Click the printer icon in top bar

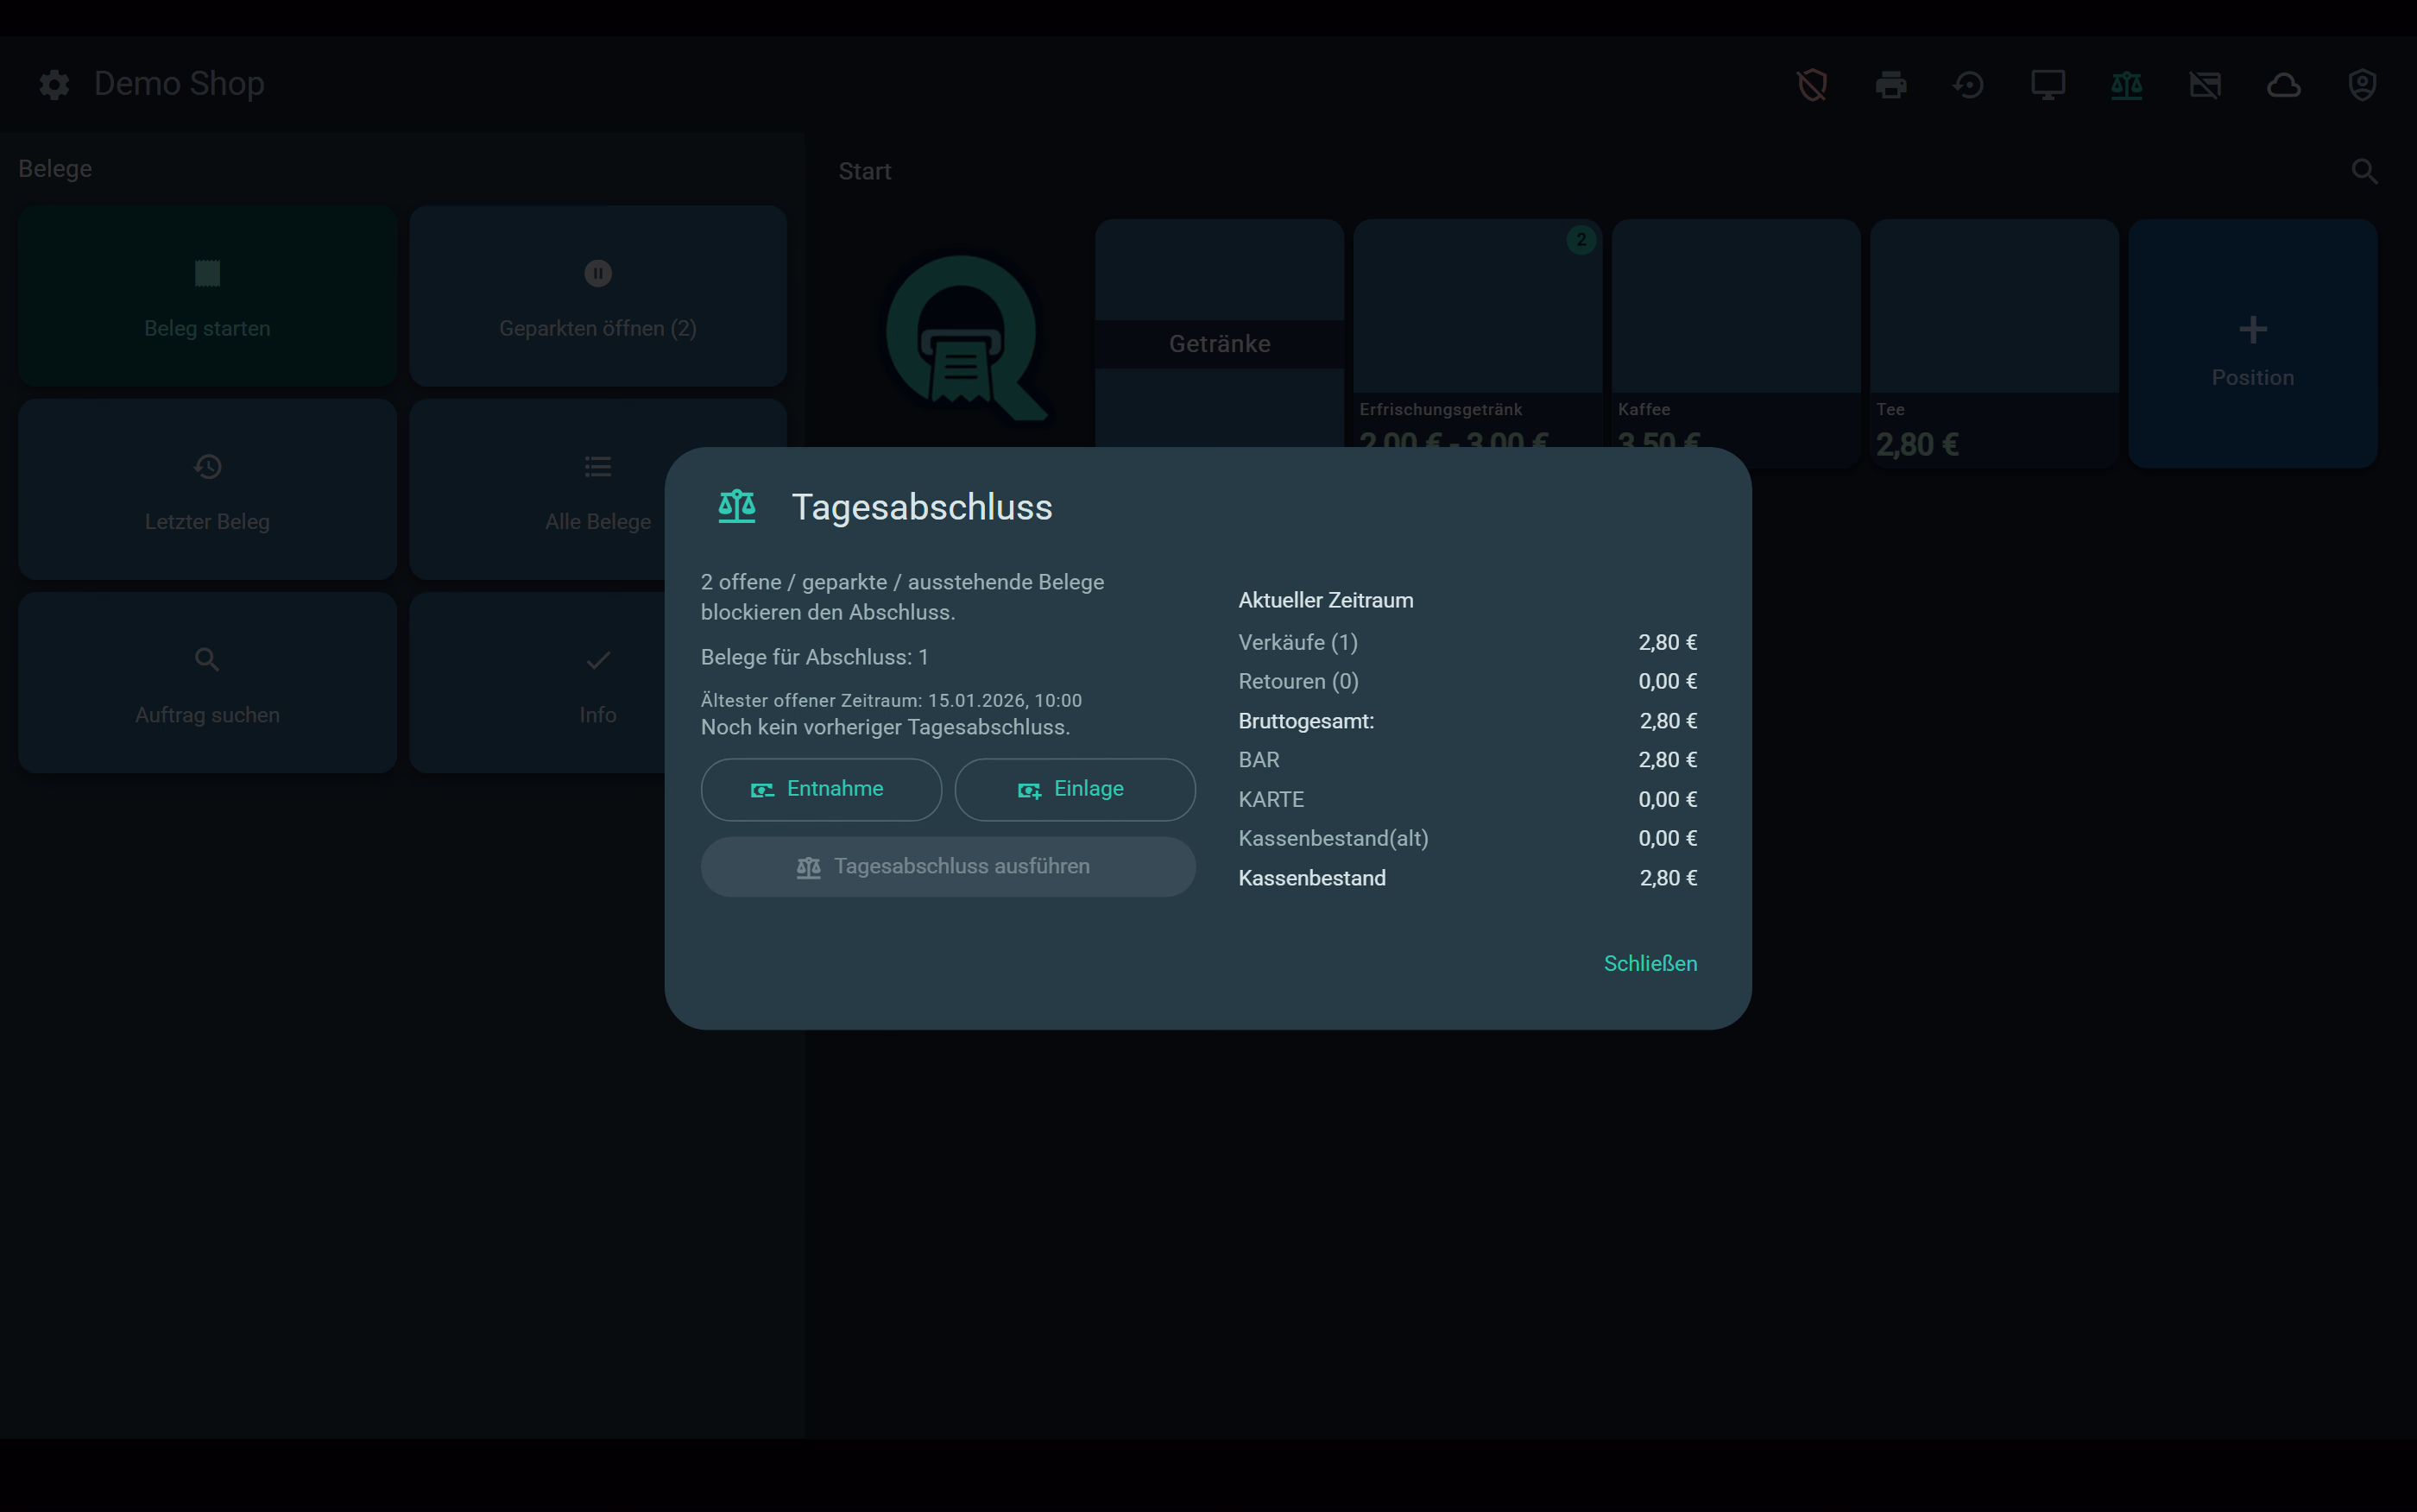(x=1891, y=85)
